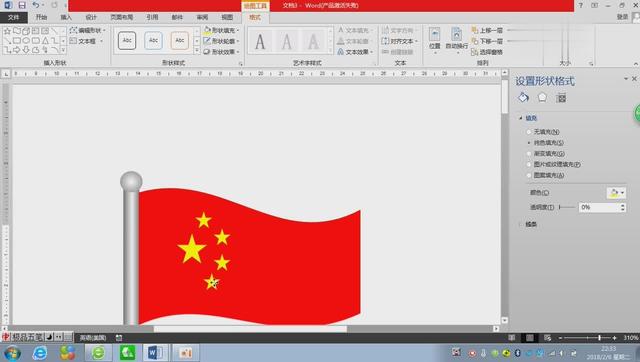Click the transparency 0% value field
The height and width of the screenshot is (362, 640).
tap(599, 207)
